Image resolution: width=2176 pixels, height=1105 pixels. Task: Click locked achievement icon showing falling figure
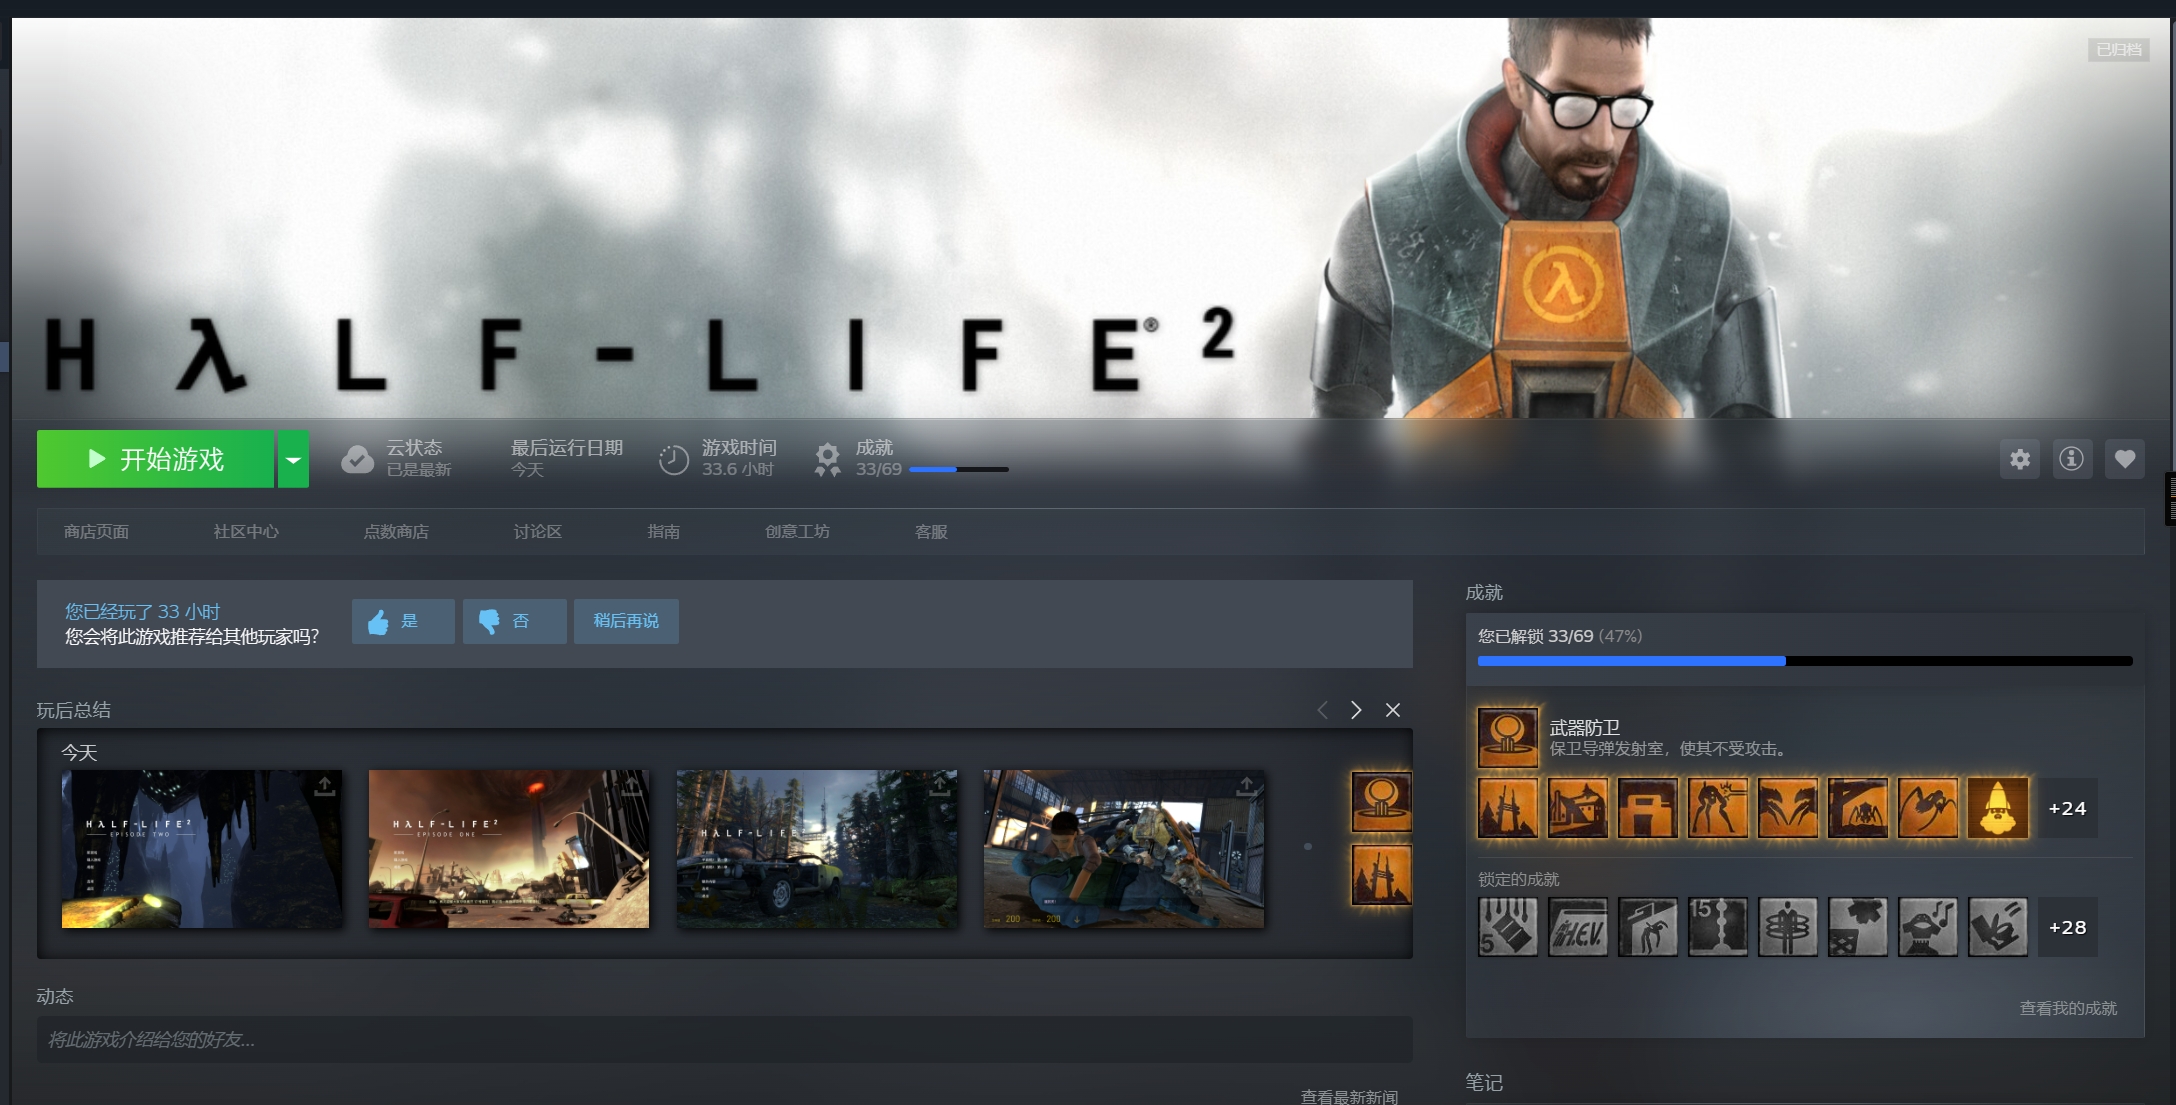pyautogui.click(x=1648, y=927)
